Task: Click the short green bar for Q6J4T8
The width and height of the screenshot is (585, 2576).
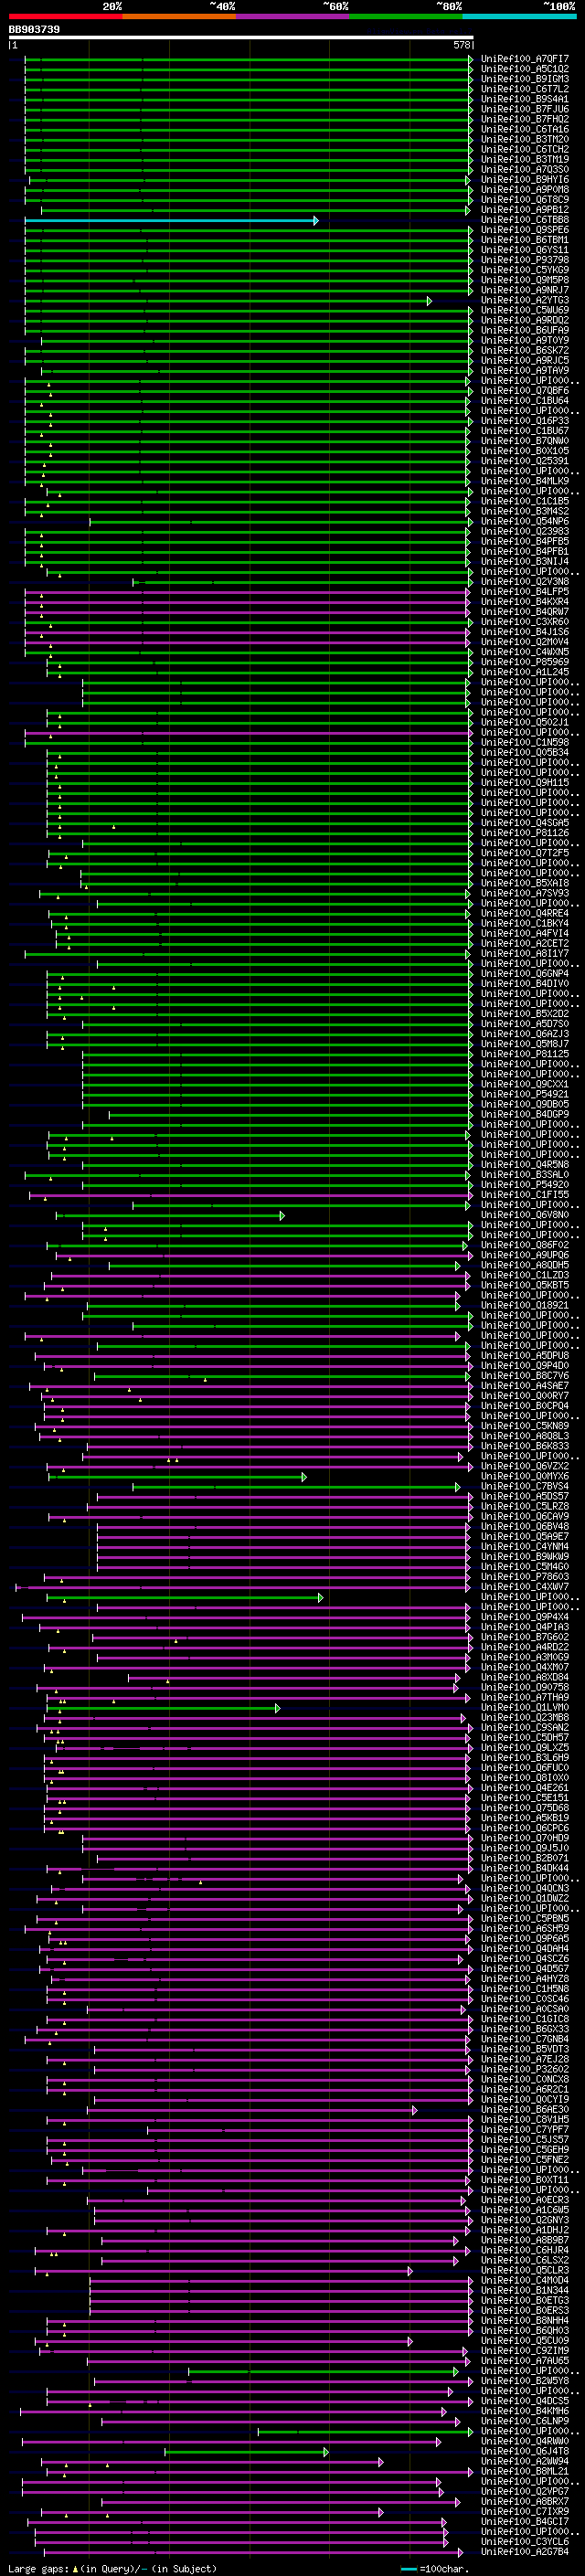Action: (x=246, y=2452)
